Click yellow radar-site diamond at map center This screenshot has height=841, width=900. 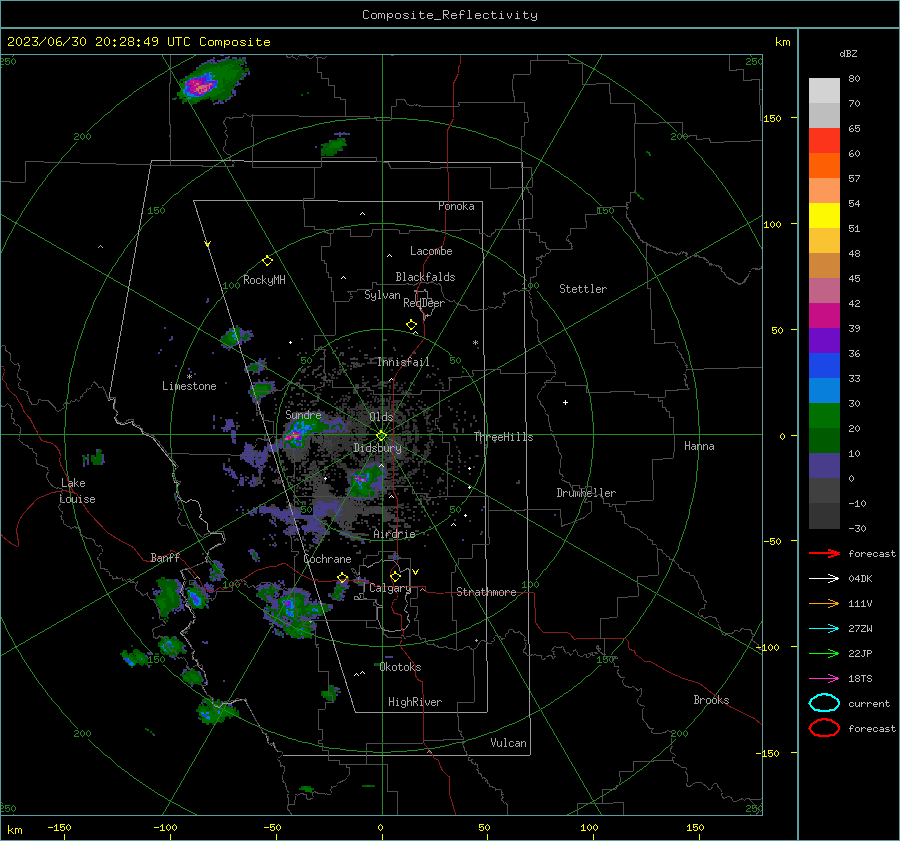click(x=382, y=436)
